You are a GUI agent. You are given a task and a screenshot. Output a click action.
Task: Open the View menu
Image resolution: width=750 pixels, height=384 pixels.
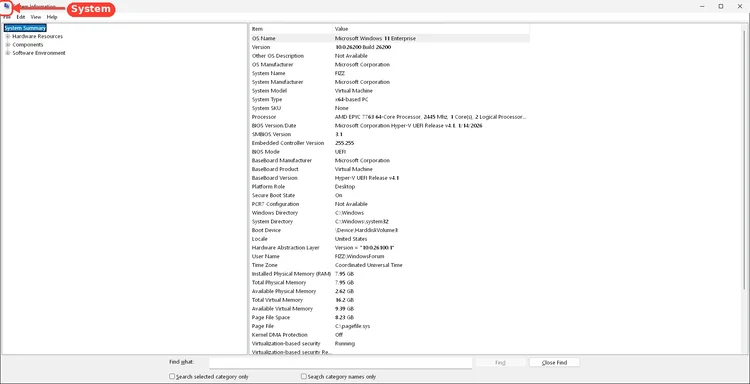[36, 17]
